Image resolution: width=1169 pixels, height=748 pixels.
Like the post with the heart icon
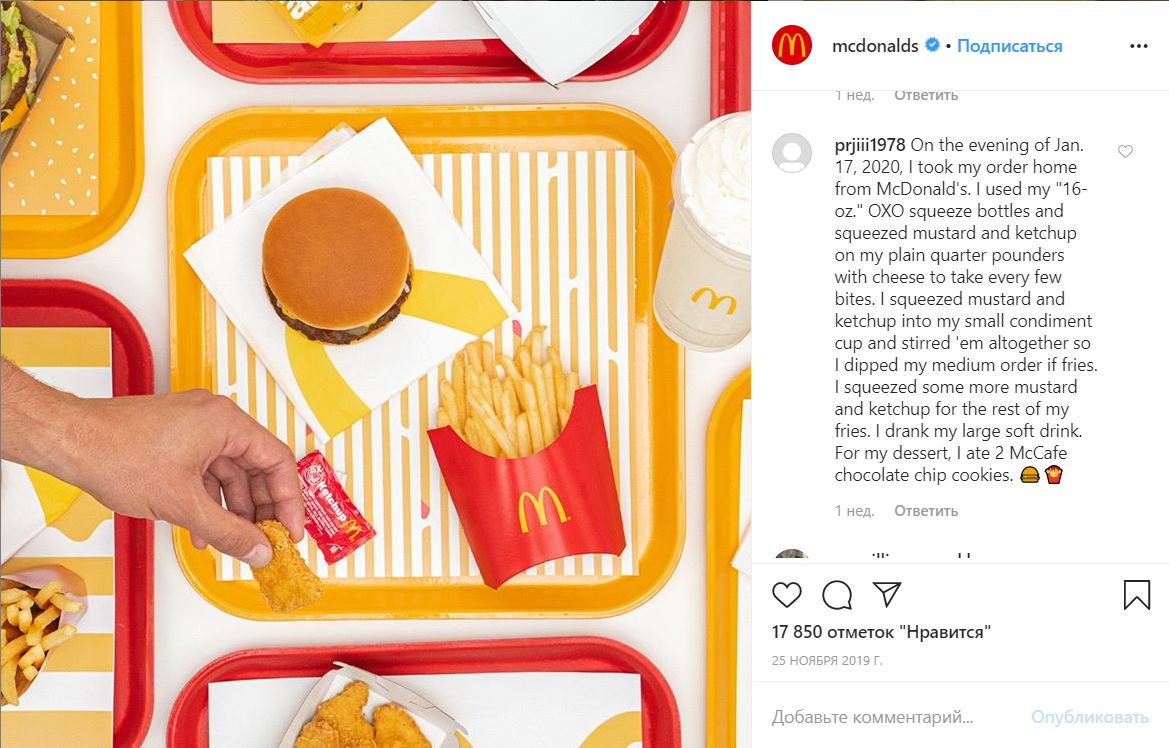point(787,594)
